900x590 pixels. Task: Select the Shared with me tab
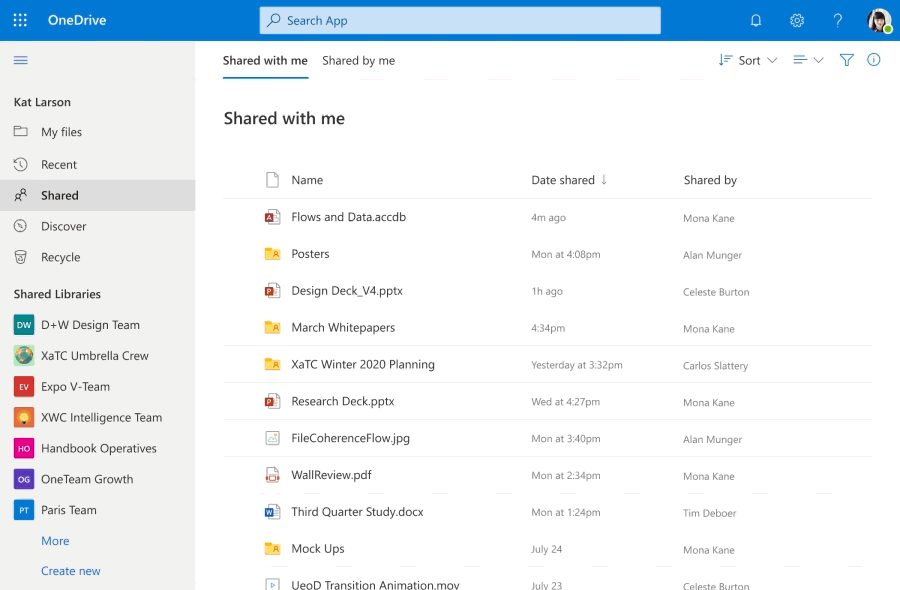264,60
